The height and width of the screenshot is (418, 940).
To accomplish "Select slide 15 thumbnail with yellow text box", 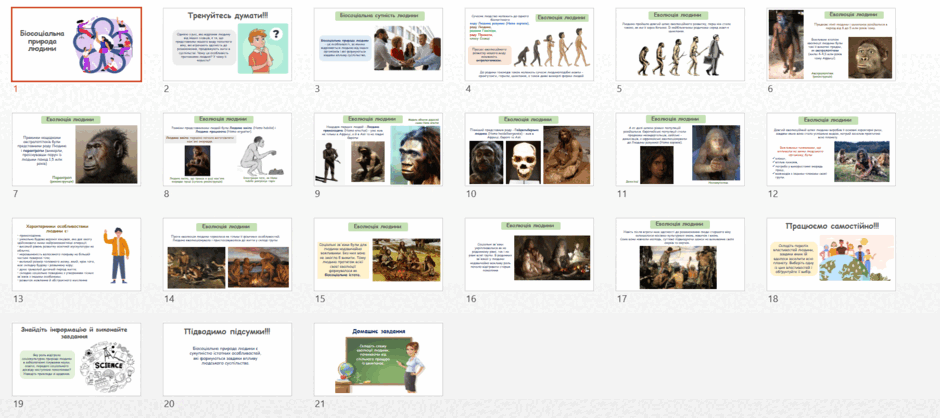I will (x=378, y=254).
